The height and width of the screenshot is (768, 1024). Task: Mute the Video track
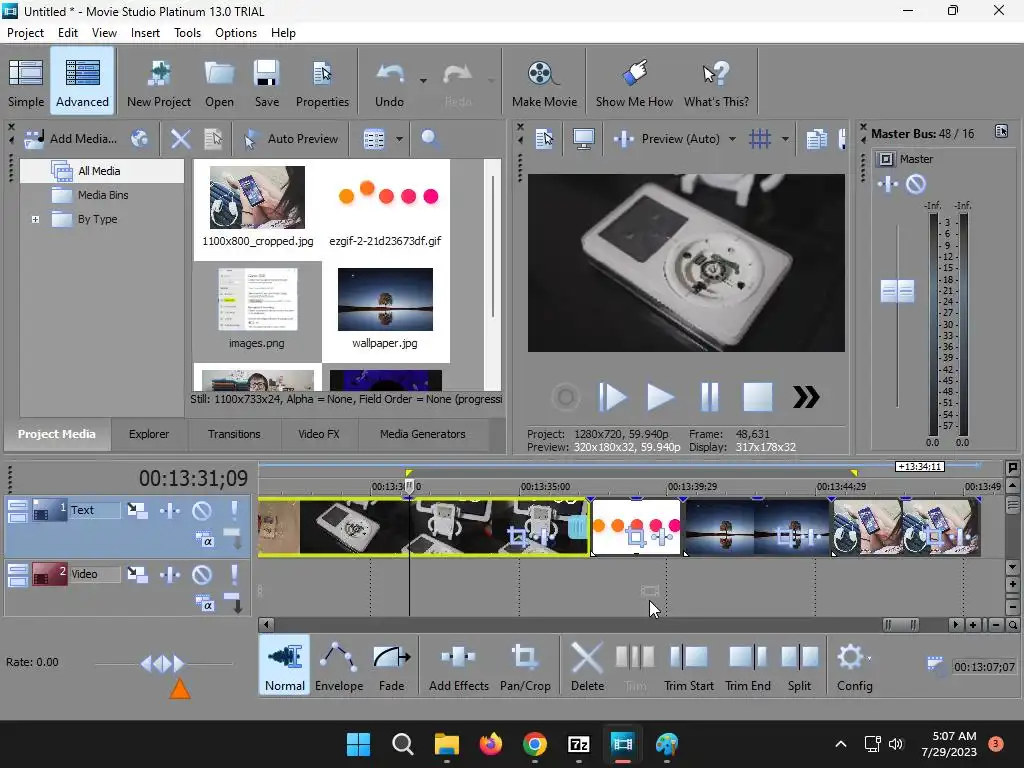[x=201, y=574]
